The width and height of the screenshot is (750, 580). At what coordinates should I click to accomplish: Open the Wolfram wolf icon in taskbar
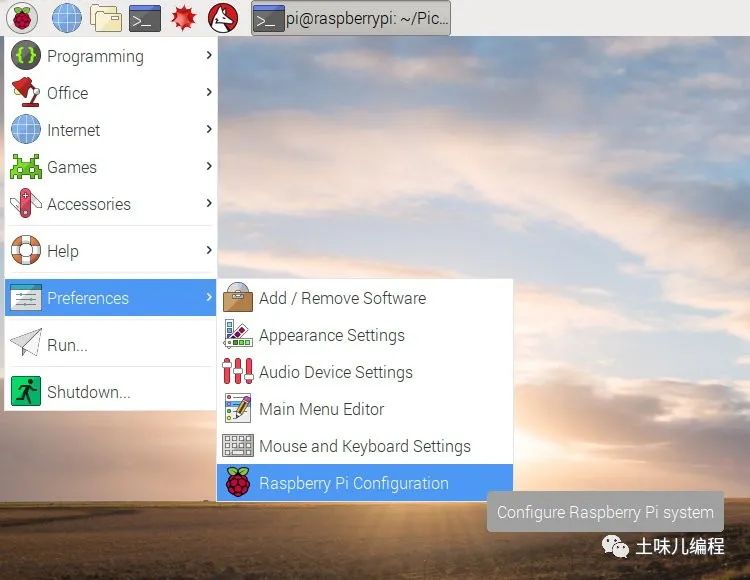coord(223,18)
